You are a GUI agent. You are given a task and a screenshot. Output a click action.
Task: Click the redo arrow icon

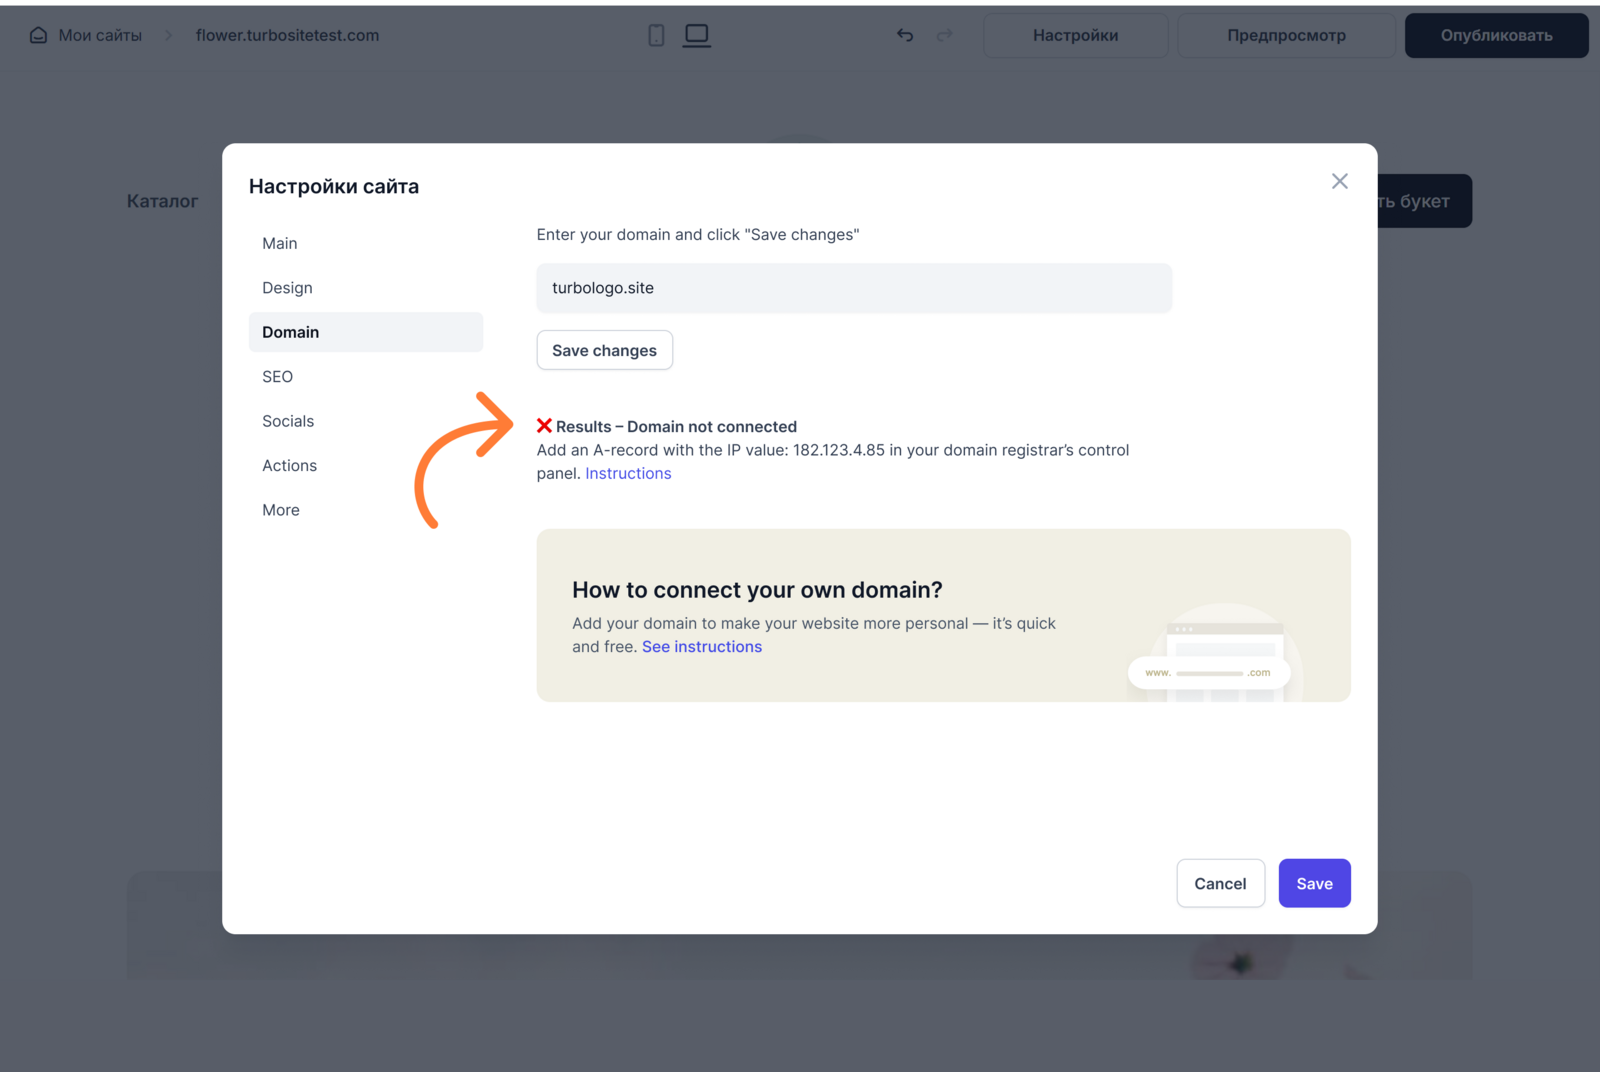click(944, 35)
